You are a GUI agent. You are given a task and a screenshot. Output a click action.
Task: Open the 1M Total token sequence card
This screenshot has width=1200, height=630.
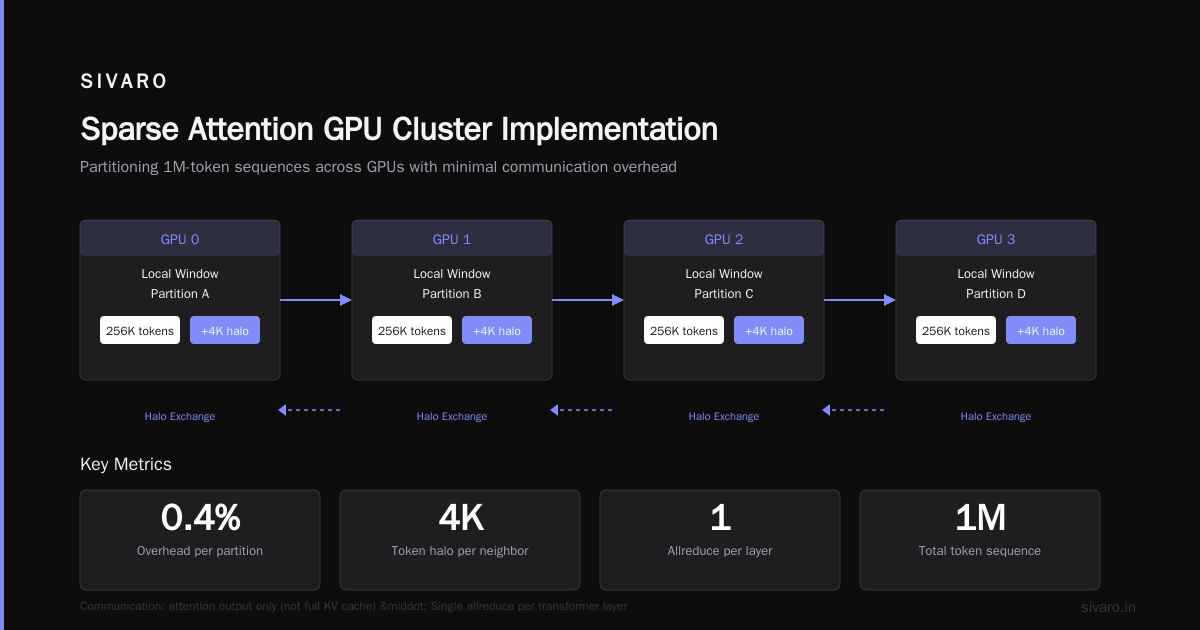coord(980,540)
